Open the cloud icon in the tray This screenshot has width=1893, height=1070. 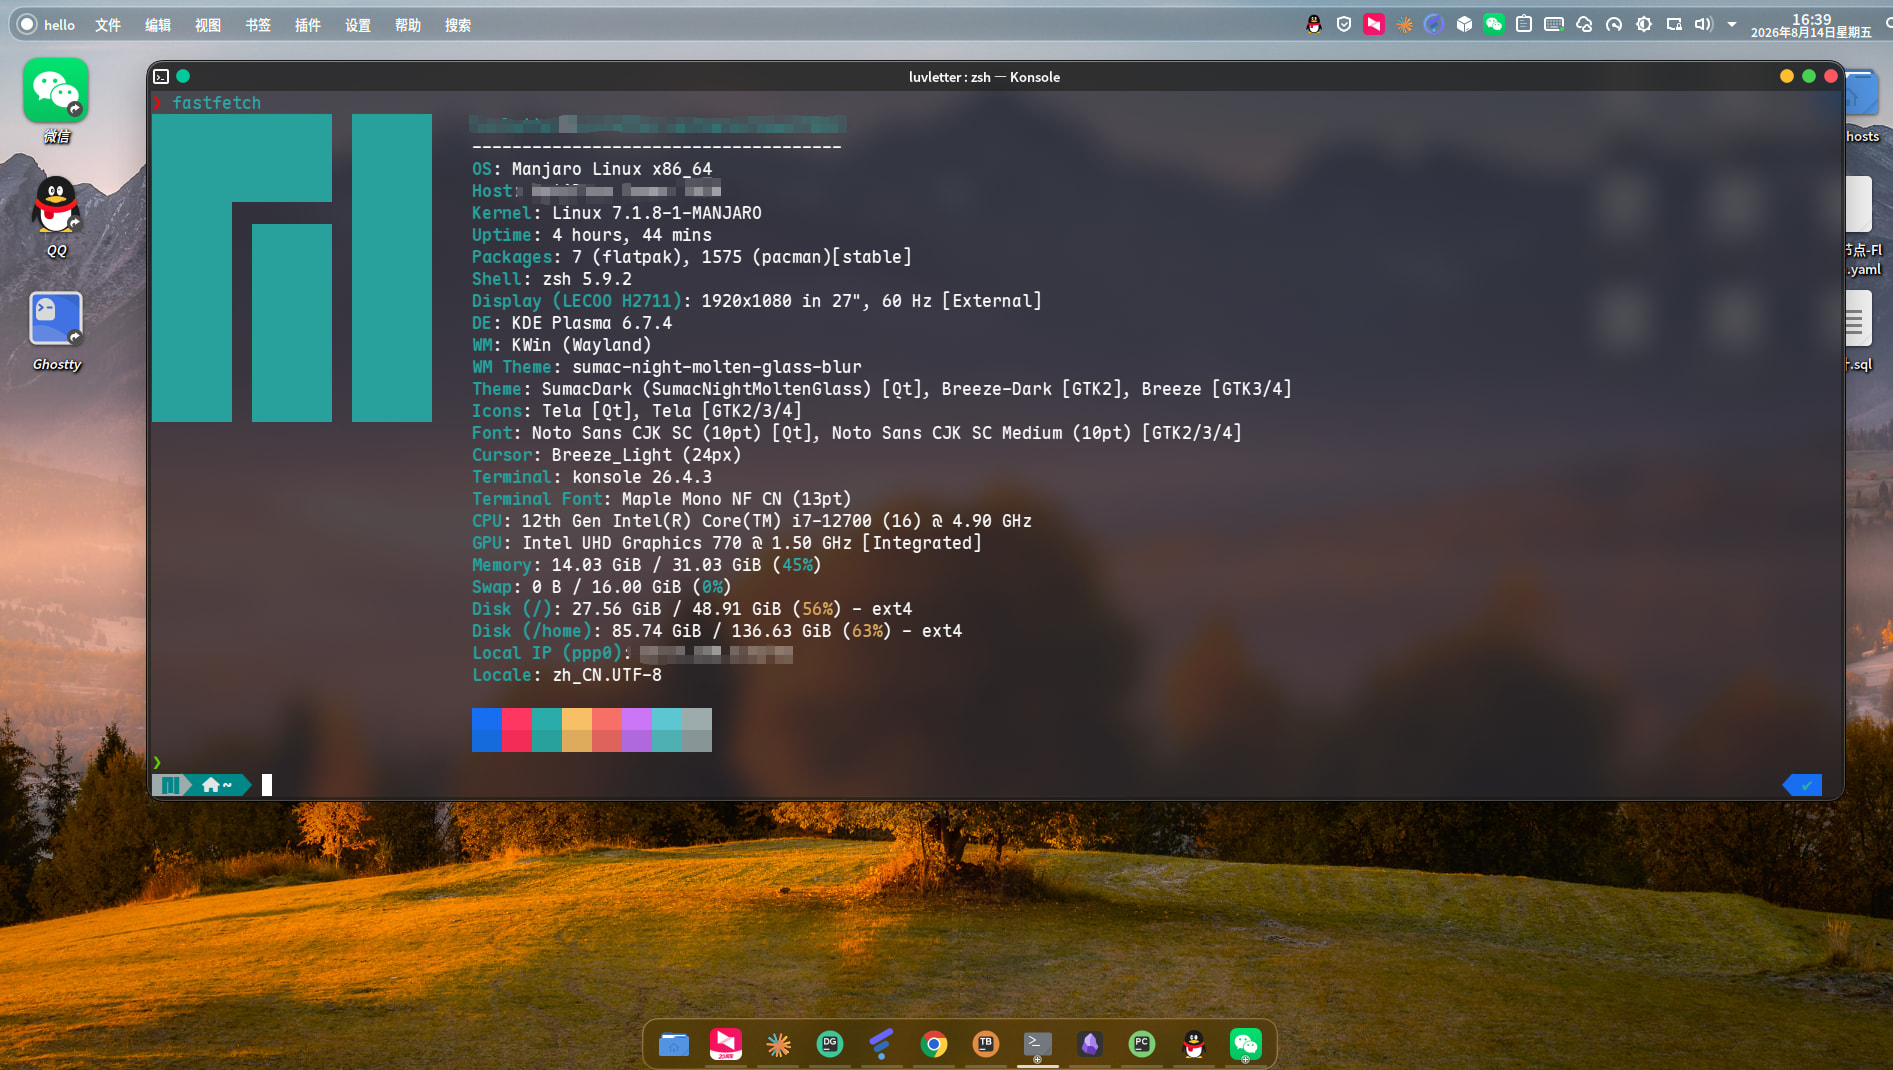click(1584, 24)
